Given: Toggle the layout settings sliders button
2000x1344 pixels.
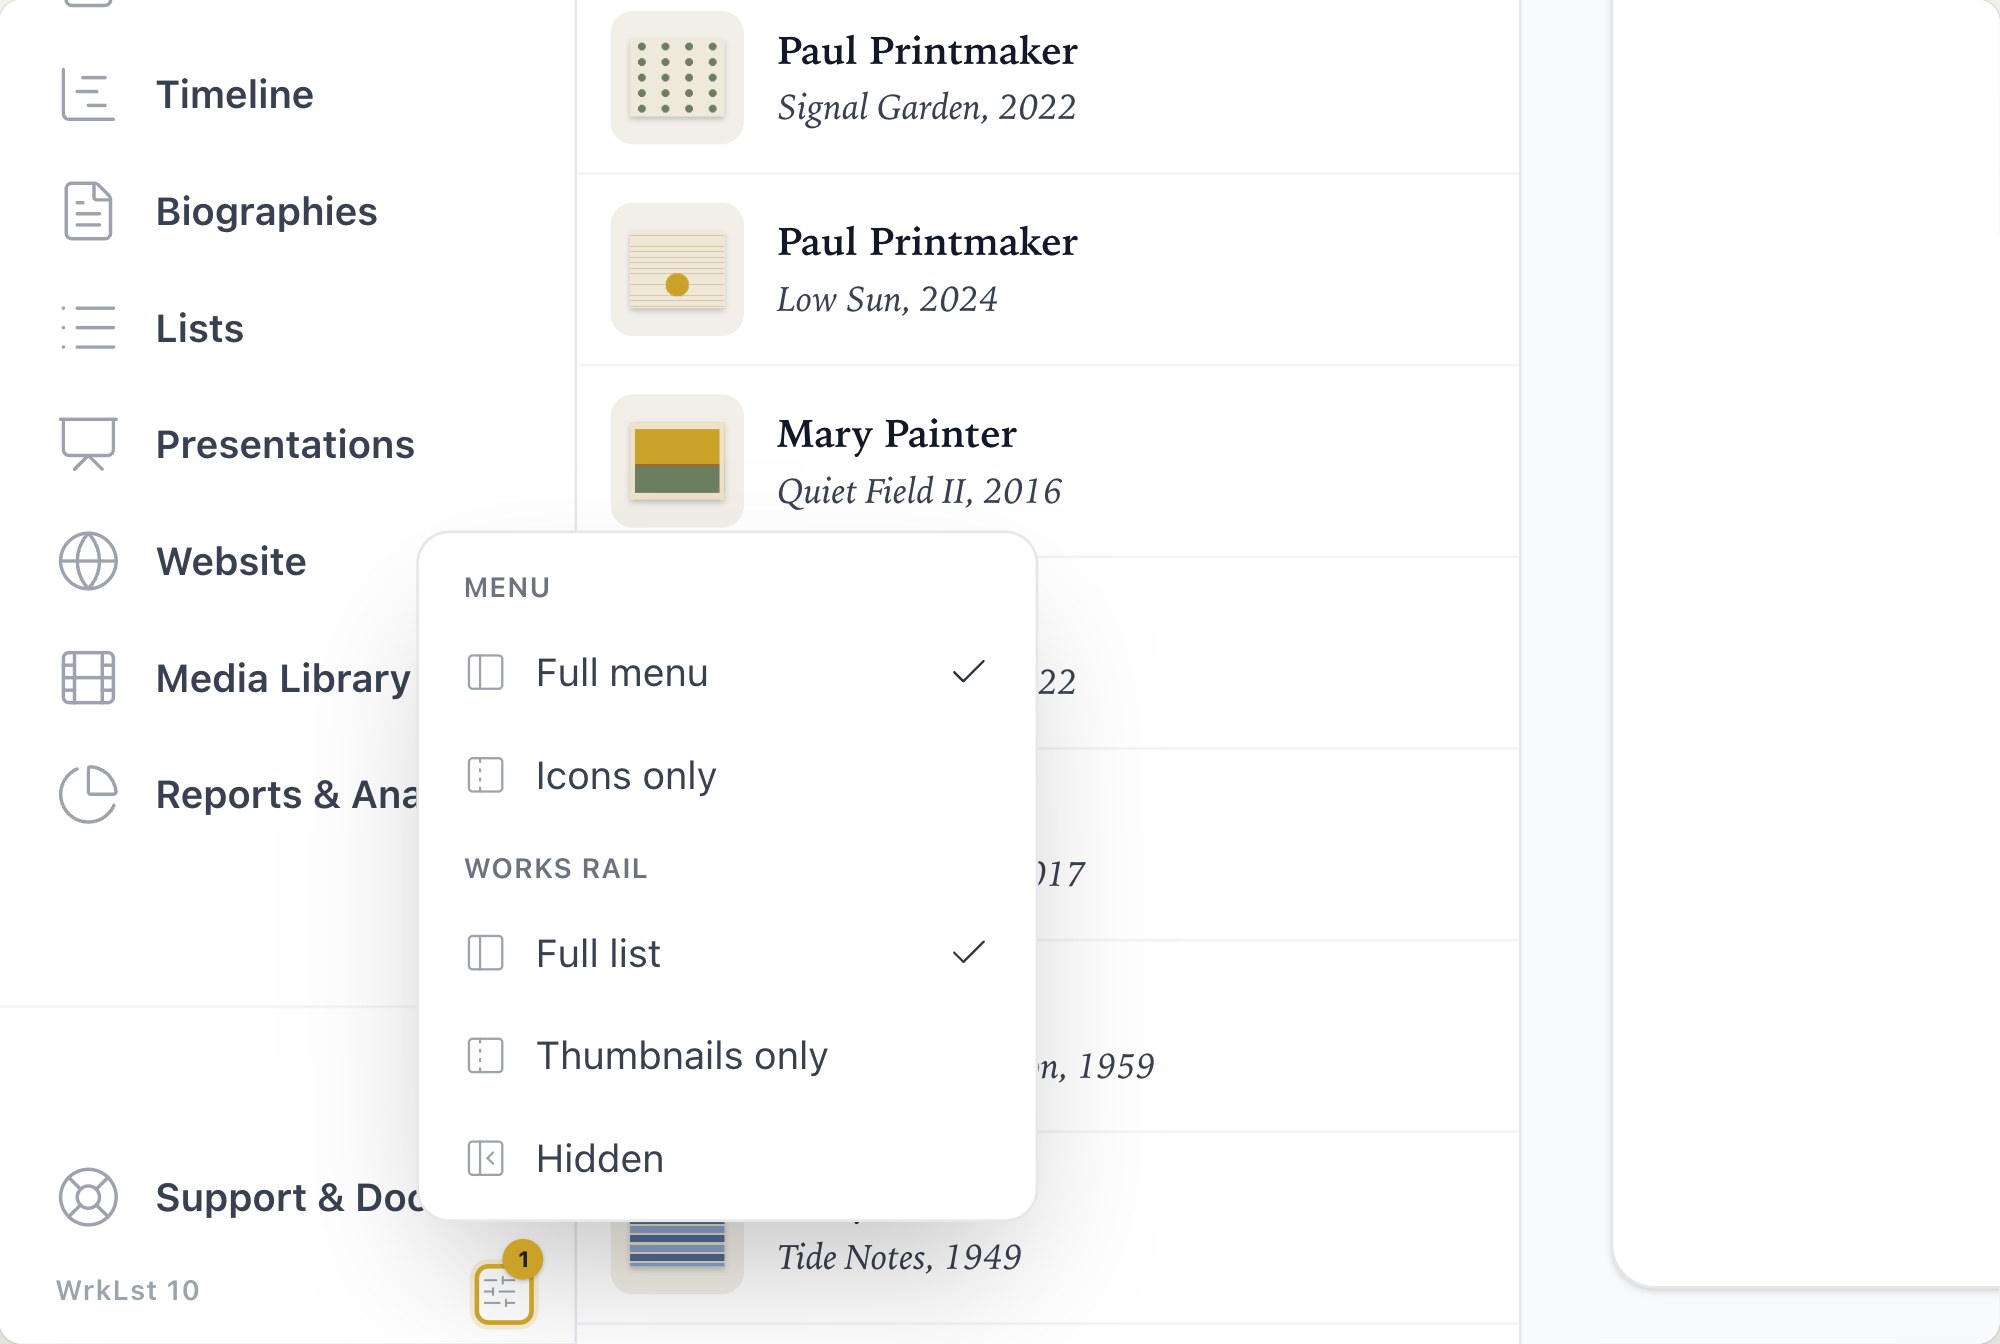Looking at the screenshot, I should 503,1293.
